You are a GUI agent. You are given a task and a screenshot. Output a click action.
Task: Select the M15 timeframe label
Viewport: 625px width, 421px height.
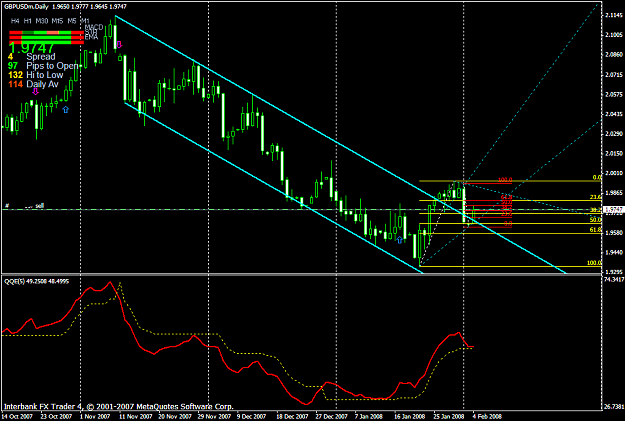57,21
